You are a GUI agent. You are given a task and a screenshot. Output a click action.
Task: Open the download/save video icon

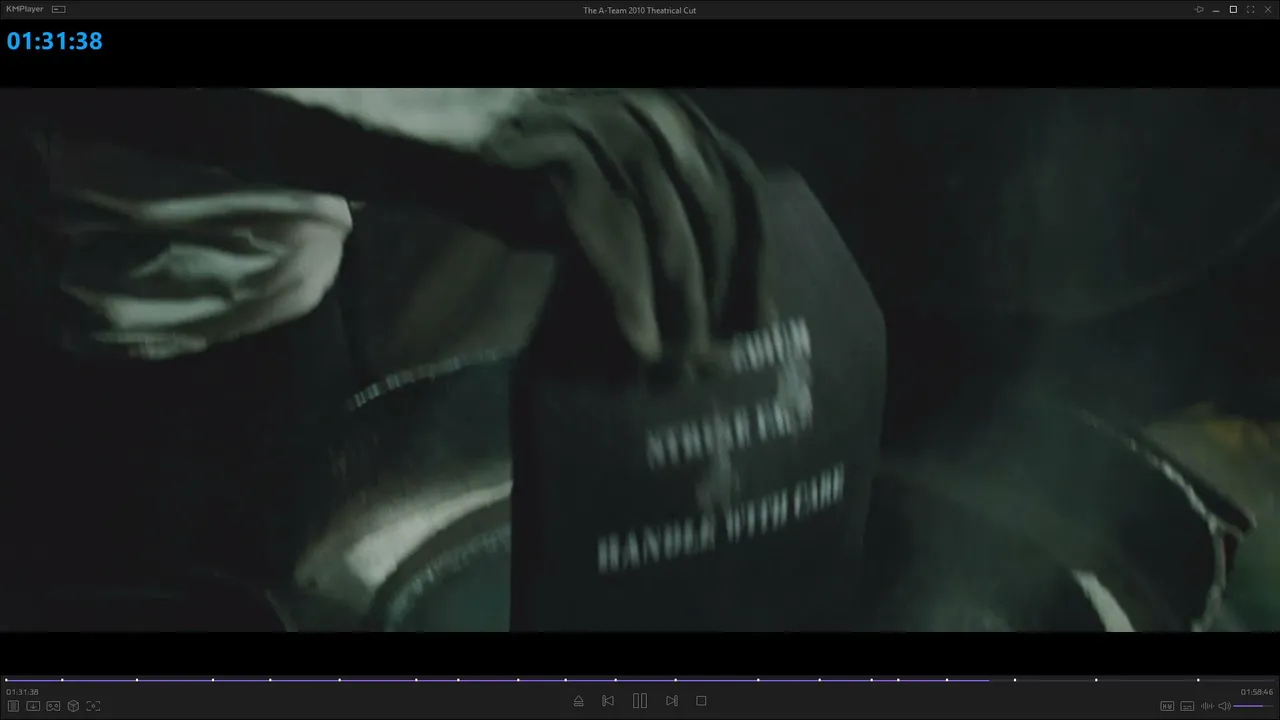[33, 706]
